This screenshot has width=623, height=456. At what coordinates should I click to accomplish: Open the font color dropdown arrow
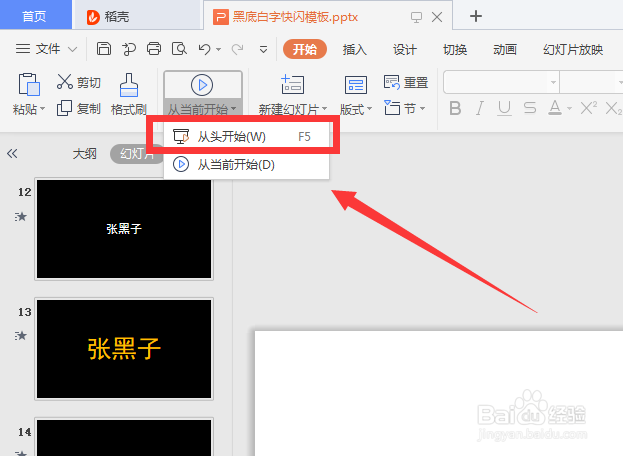tap(569, 108)
